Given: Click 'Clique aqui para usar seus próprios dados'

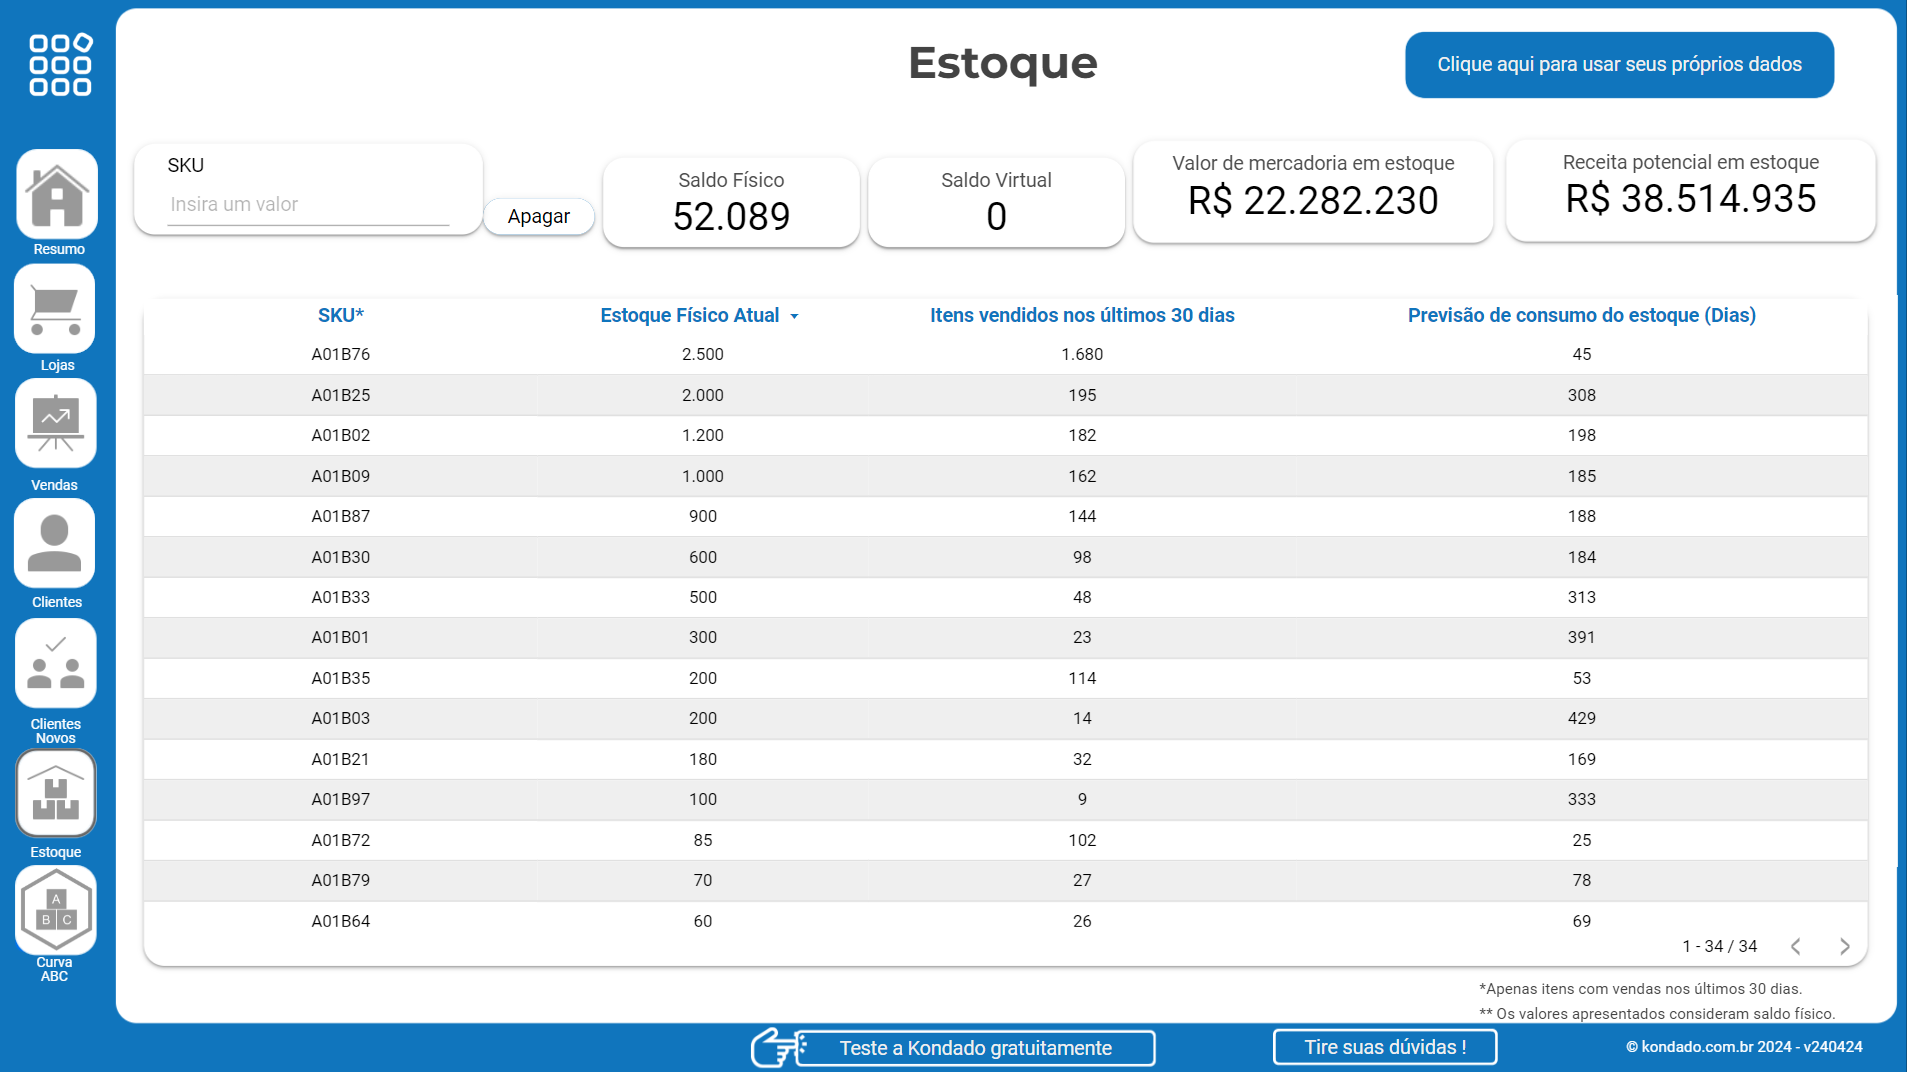Looking at the screenshot, I should tap(1619, 65).
